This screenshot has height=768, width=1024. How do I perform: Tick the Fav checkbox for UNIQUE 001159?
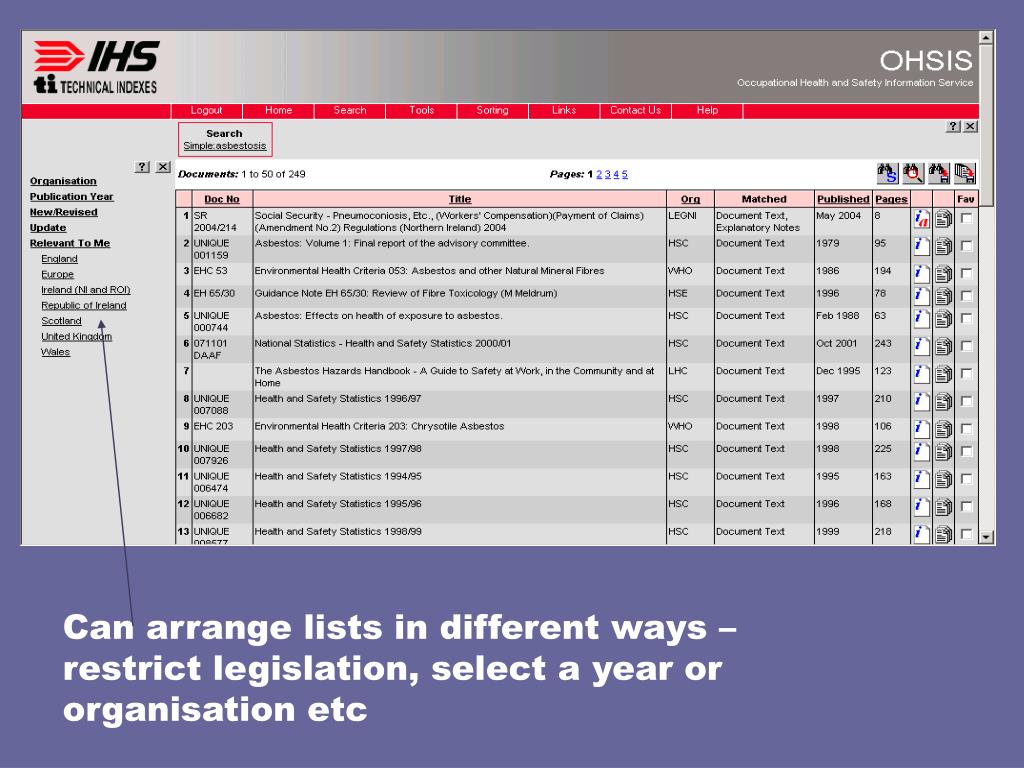pyautogui.click(x=967, y=246)
